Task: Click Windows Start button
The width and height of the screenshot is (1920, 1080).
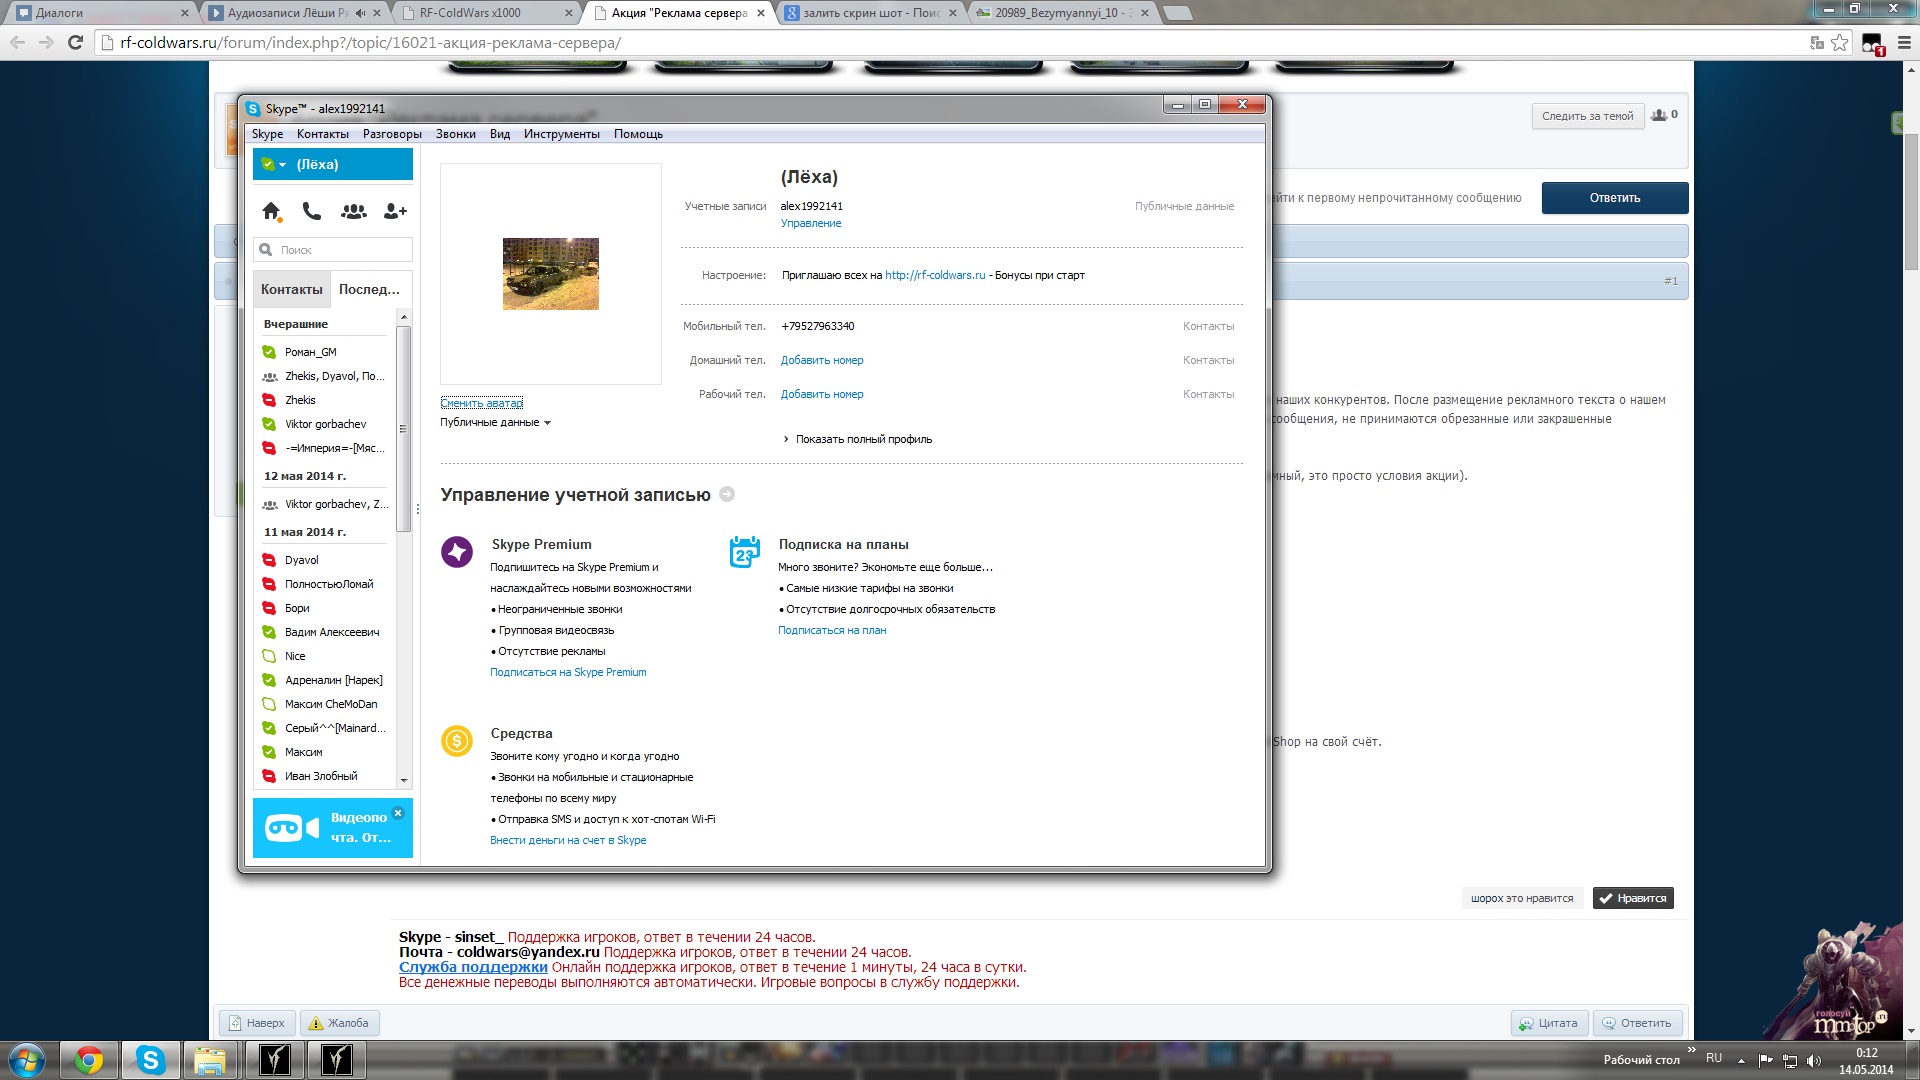Action: 27,1060
